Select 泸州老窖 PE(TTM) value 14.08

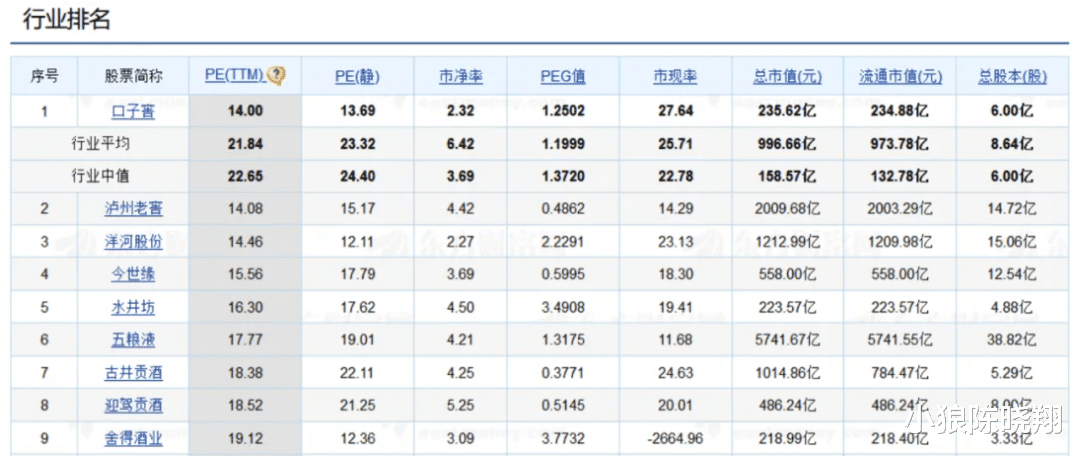click(245, 208)
